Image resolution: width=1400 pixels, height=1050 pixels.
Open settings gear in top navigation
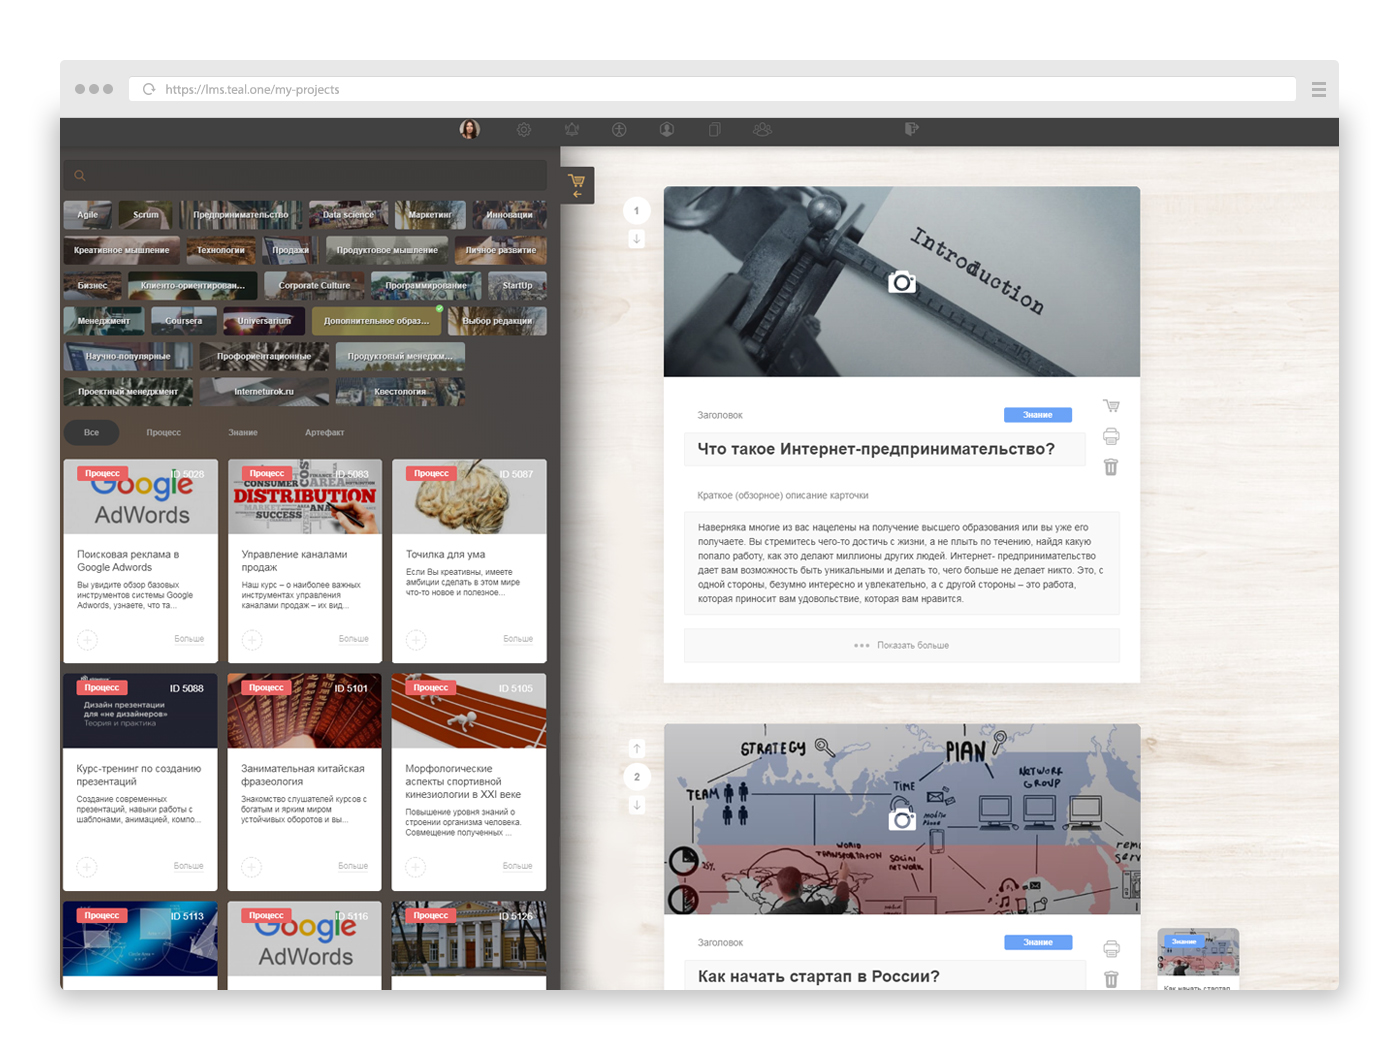[x=524, y=129]
